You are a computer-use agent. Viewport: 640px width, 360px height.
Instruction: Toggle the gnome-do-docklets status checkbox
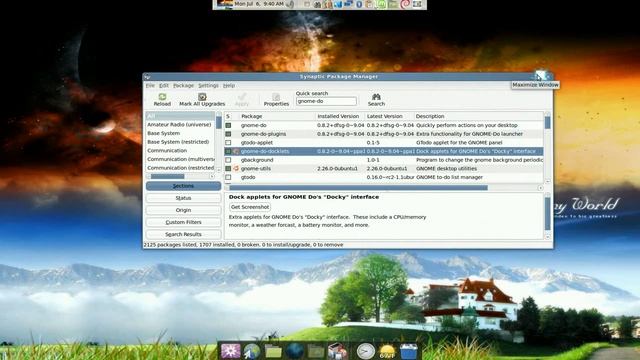point(228,151)
